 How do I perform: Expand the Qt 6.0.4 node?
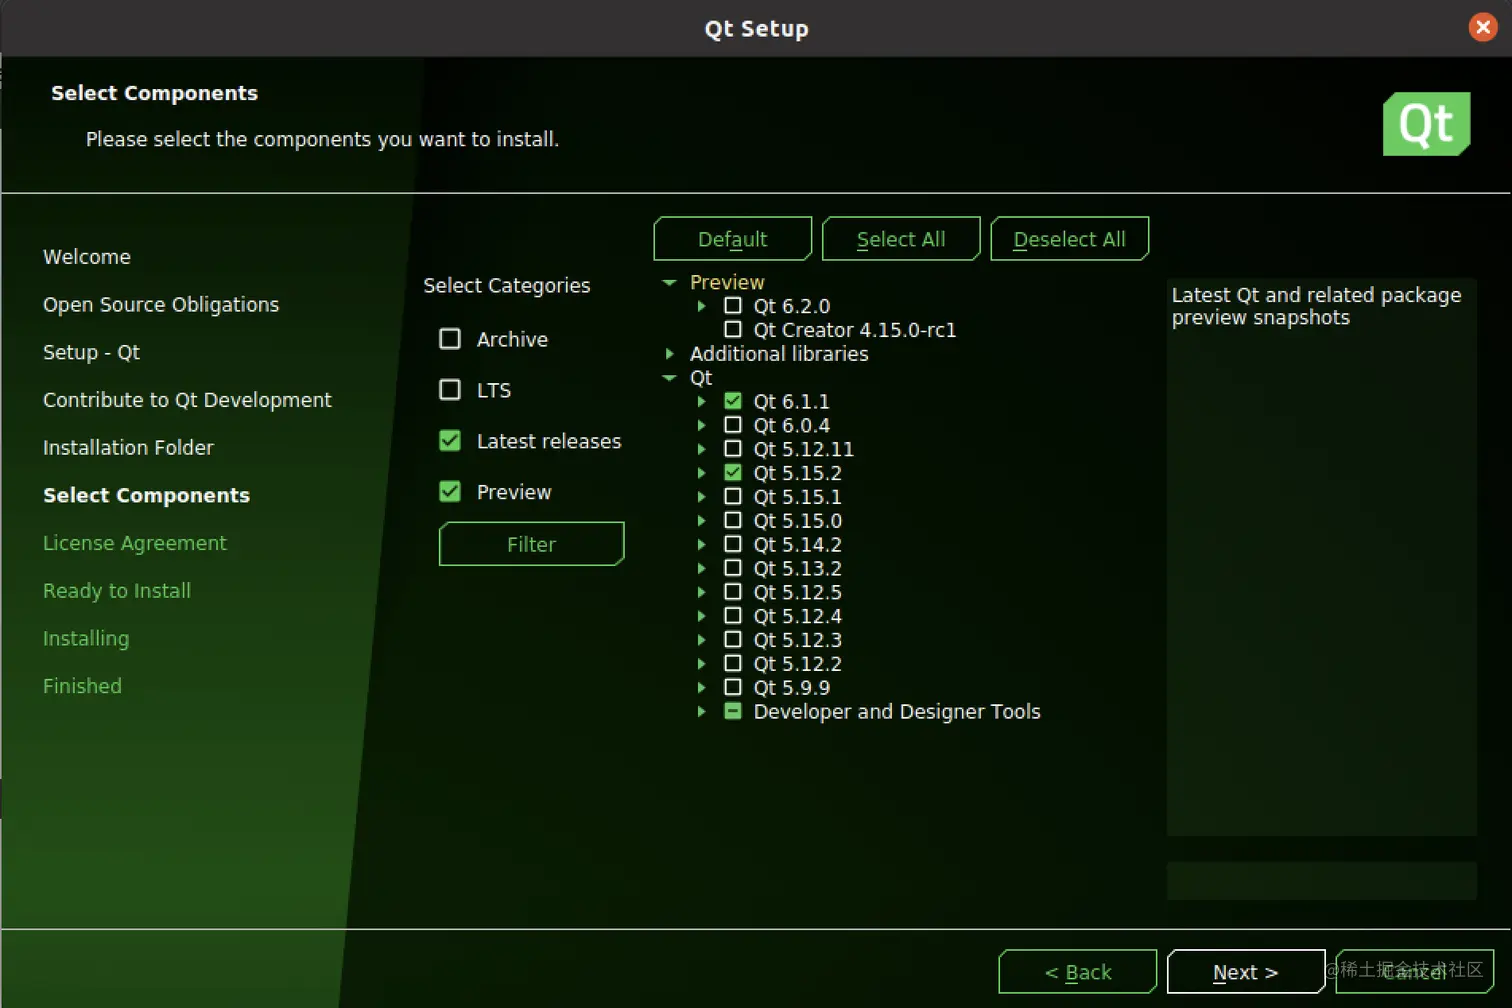701,425
